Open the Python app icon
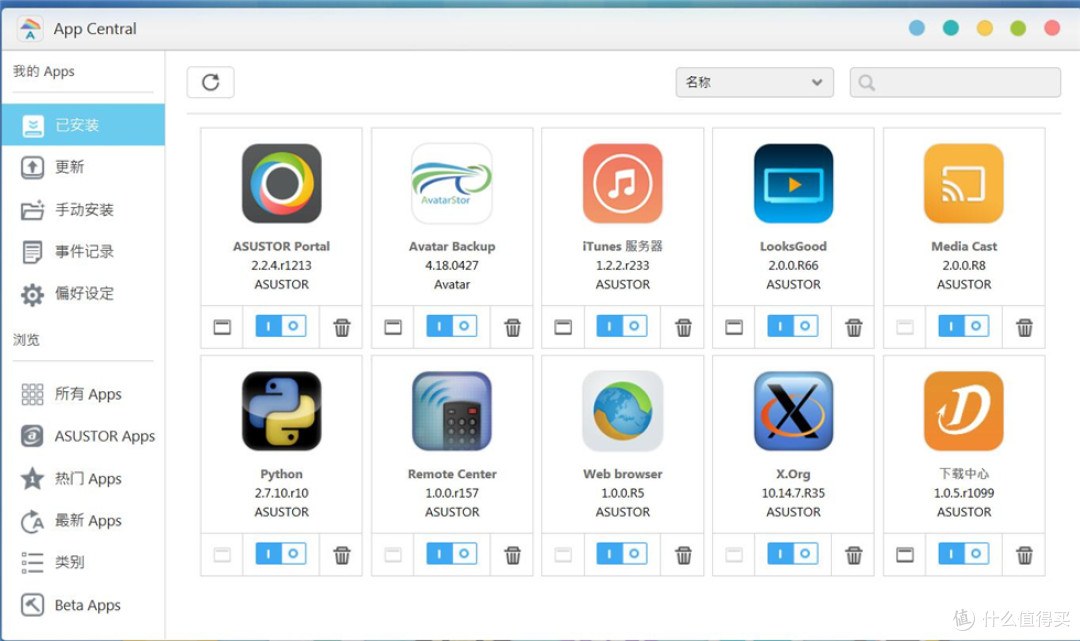 pyautogui.click(x=282, y=411)
